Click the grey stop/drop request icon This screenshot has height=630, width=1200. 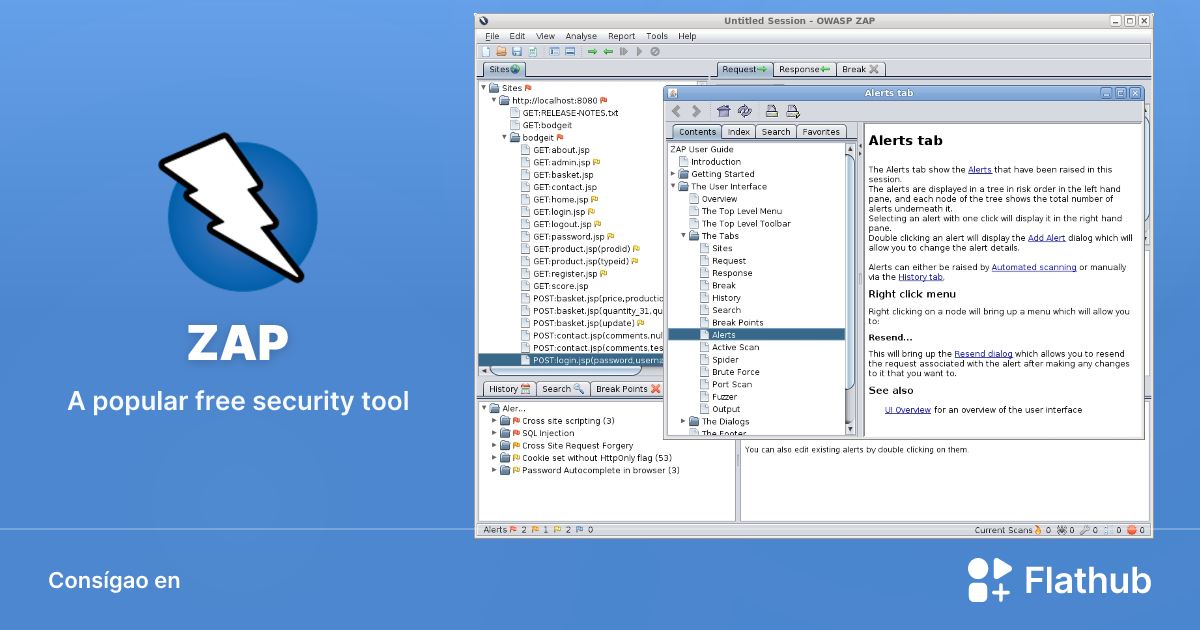click(x=655, y=51)
